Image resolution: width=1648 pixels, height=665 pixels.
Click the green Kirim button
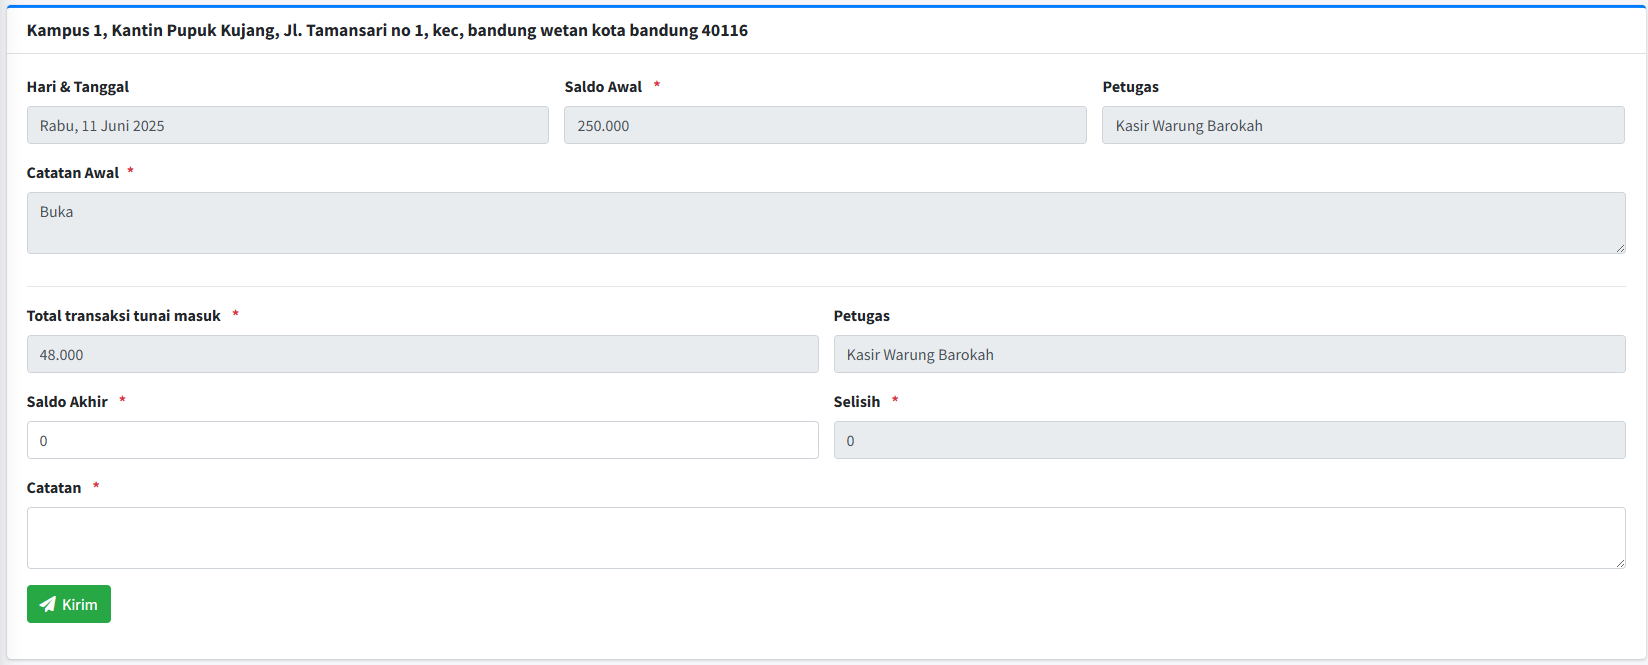[69, 604]
